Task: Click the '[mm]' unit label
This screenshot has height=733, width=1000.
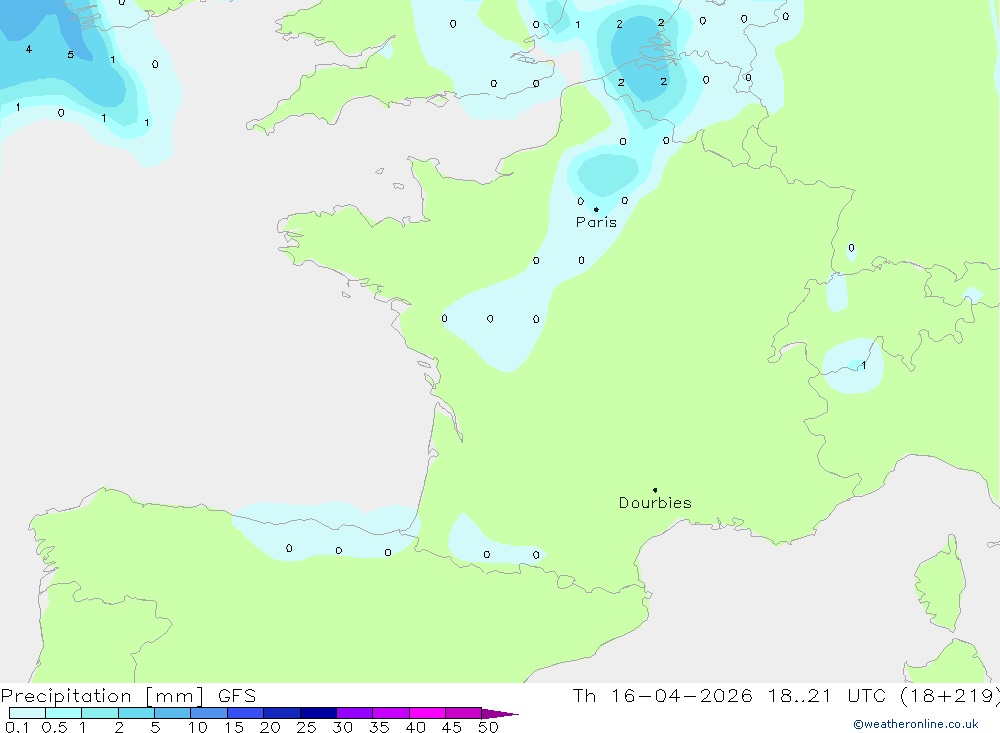Action: tap(175, 696)
